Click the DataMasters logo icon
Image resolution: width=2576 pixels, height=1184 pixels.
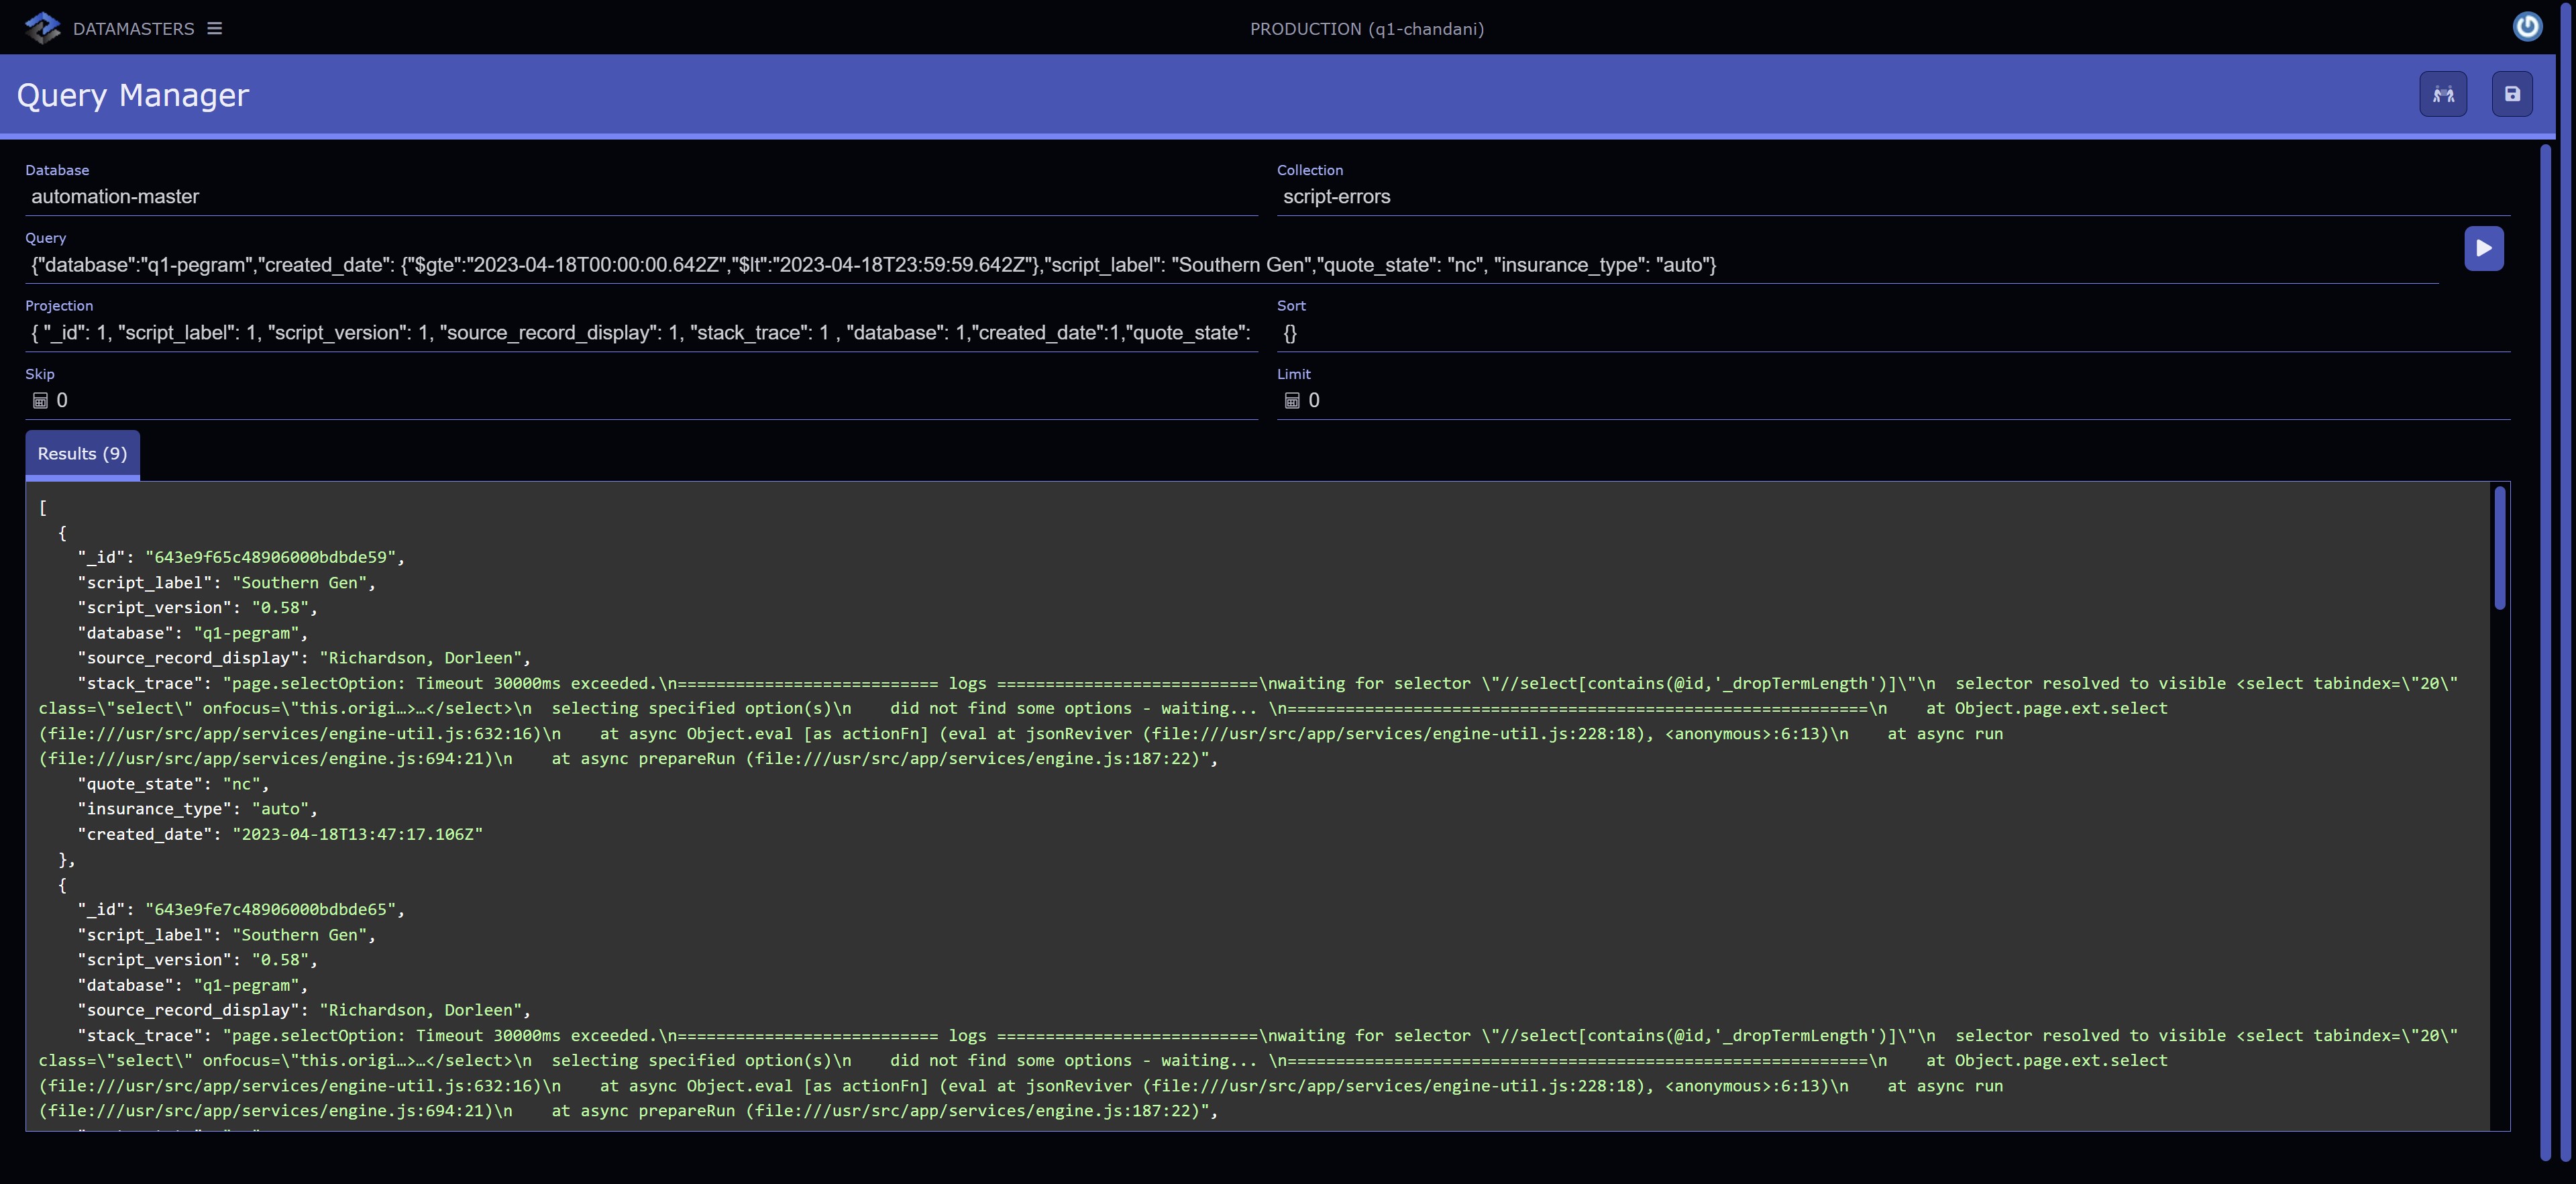(x=42, y=28)
